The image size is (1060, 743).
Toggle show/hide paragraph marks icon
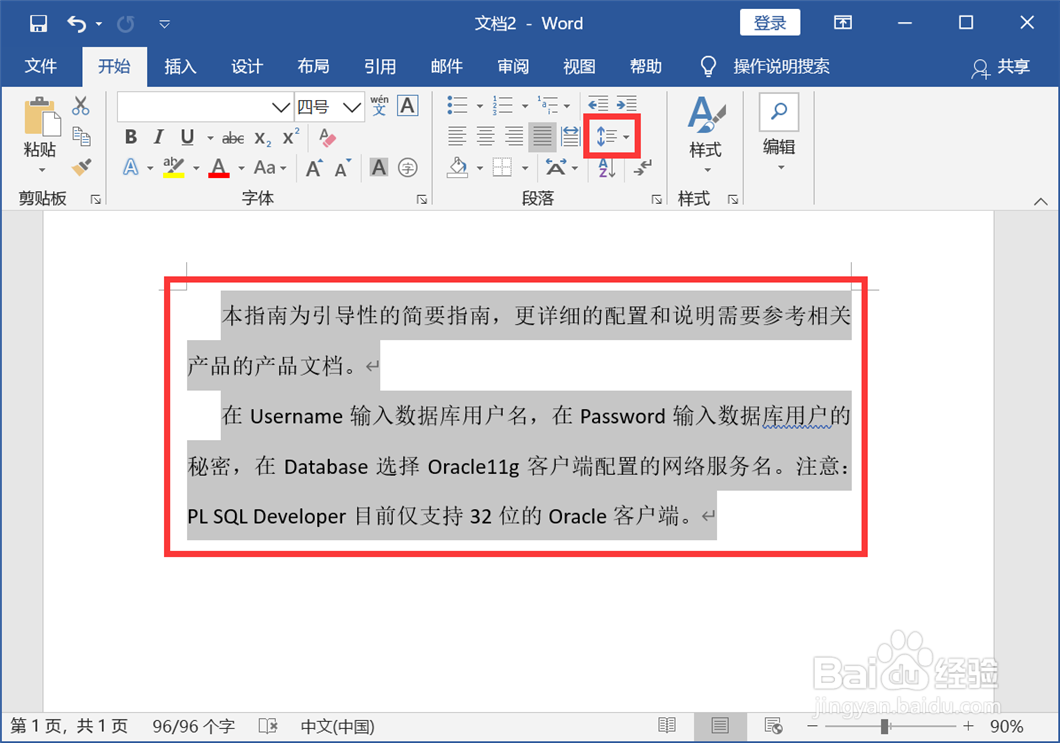click(x=643, y=167)
